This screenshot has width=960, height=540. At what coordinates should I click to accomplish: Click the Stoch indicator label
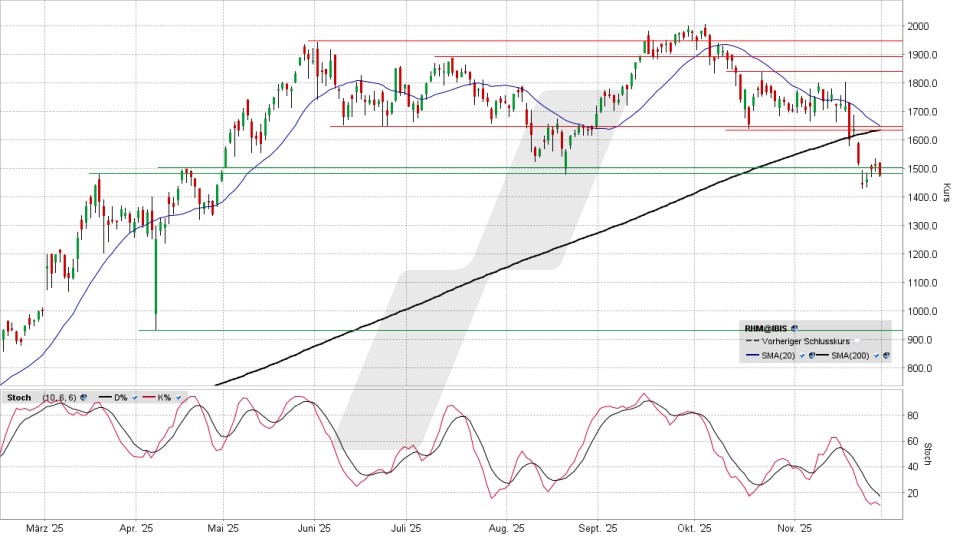point(18,398)
